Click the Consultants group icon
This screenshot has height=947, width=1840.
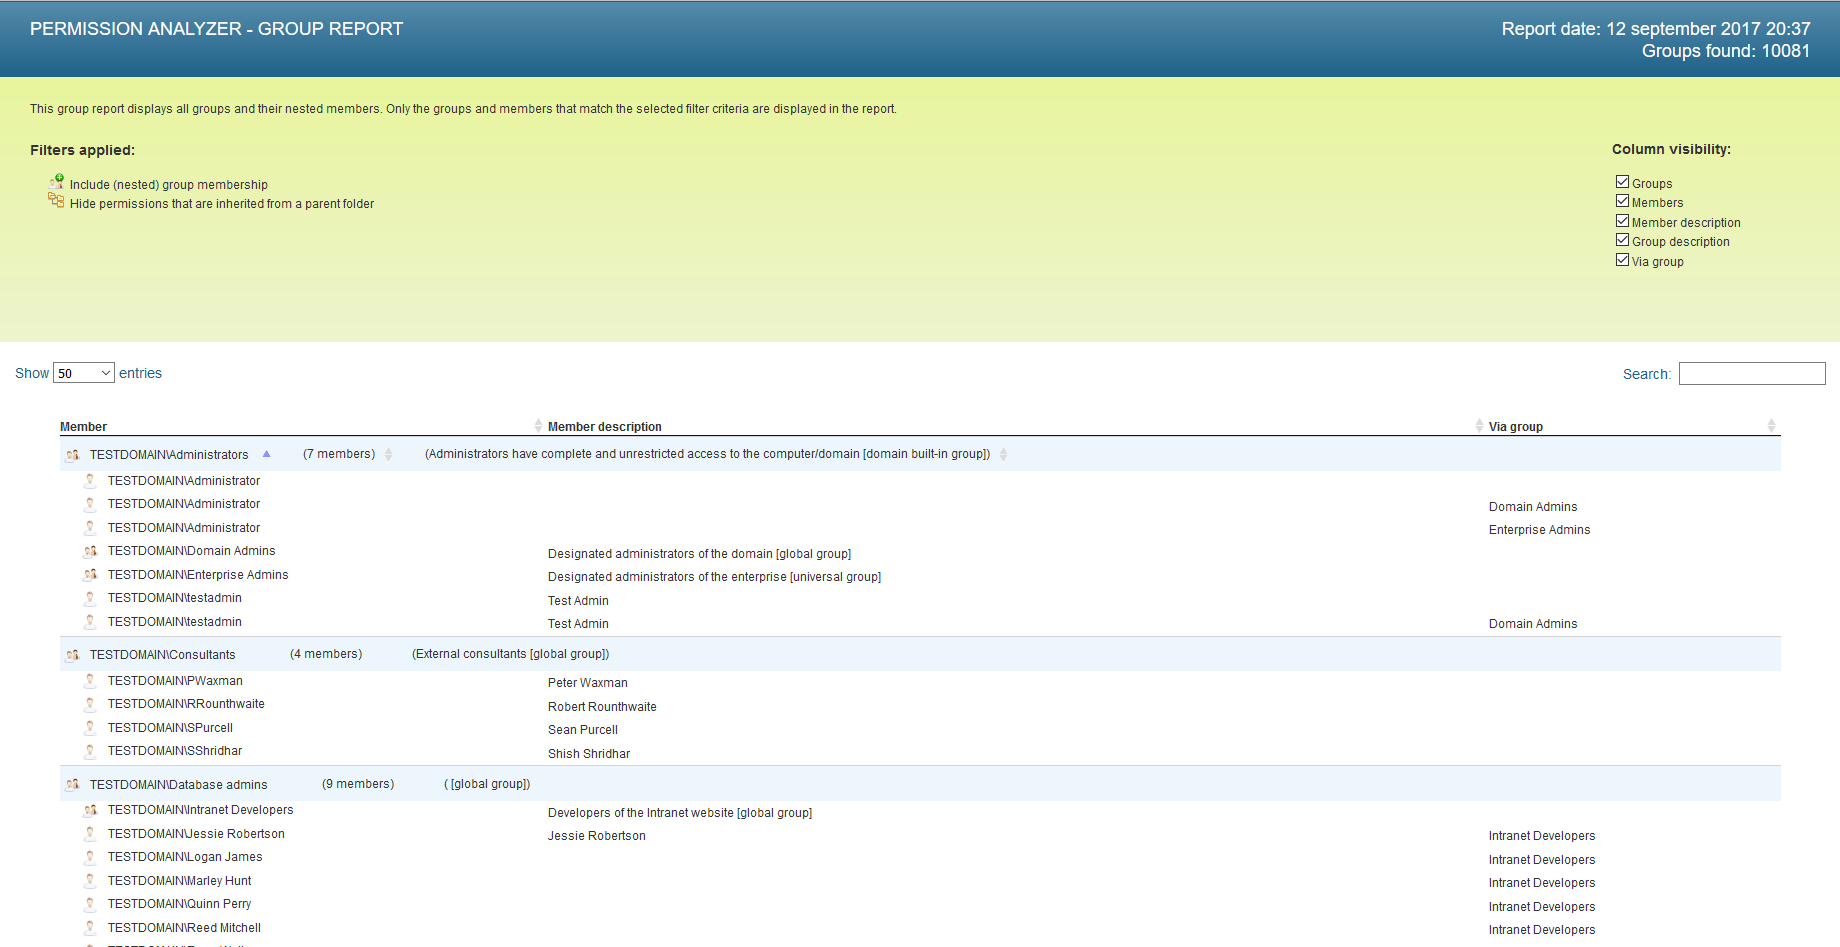tap(73, 655)
